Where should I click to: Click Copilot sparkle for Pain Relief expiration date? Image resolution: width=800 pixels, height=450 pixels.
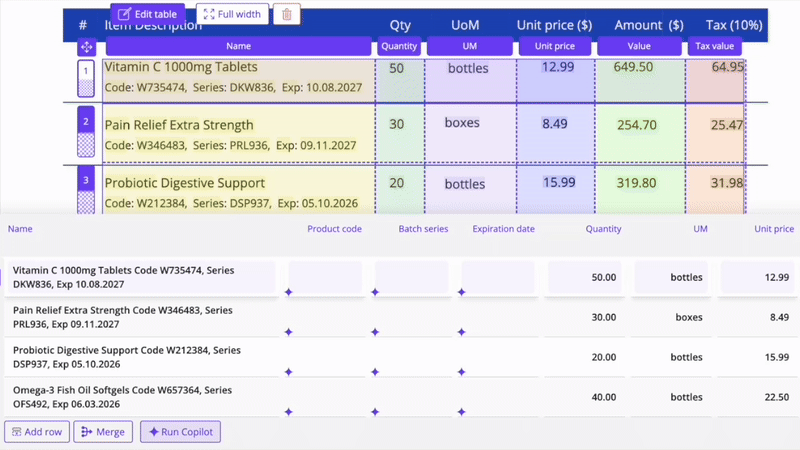(x=462, y=332)
